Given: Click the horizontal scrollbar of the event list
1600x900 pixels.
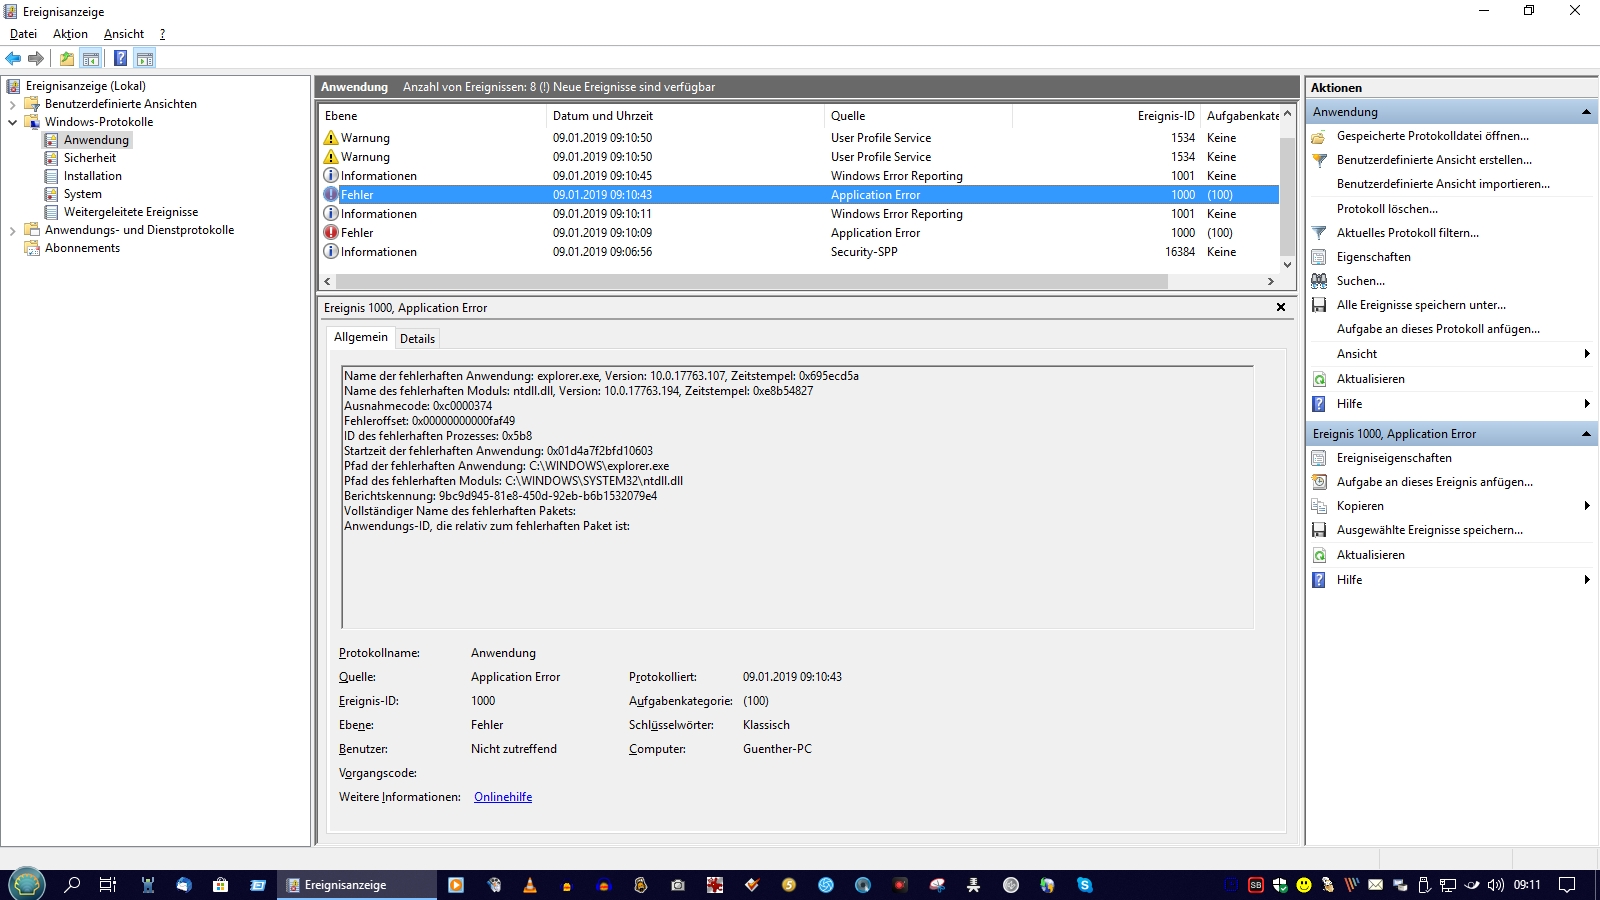Looking at the screenshot, I should (x=752, y=282).
